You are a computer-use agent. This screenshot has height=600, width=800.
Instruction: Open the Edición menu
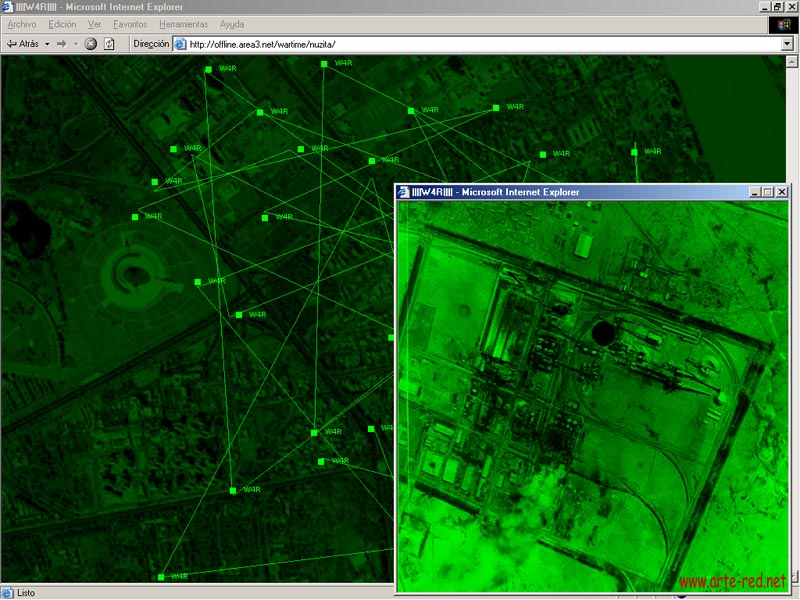(62, 24)
